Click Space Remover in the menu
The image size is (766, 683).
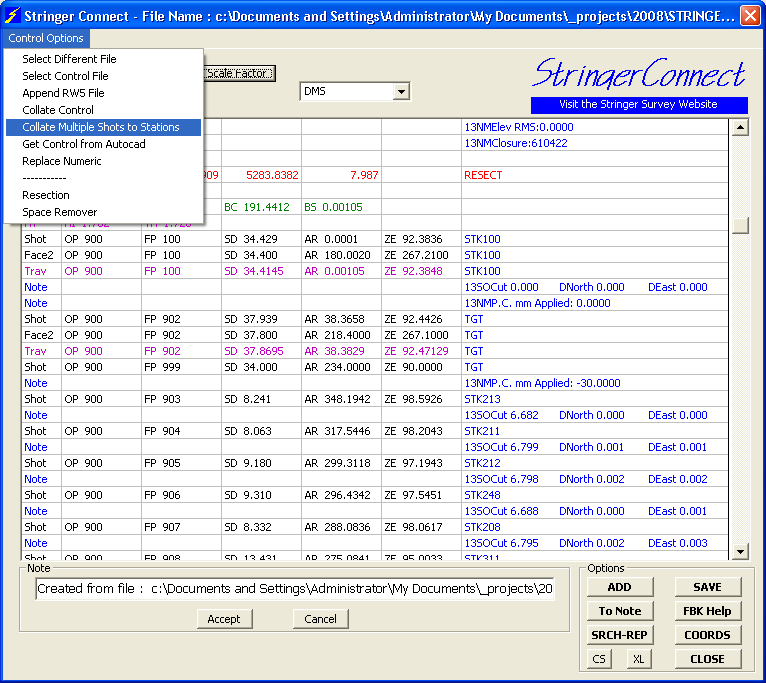pyautogui.click(x=60, y=212)
